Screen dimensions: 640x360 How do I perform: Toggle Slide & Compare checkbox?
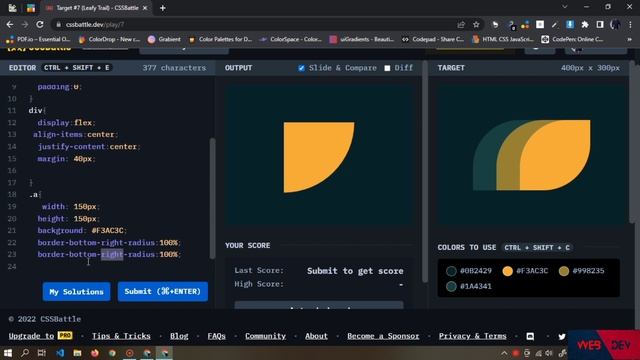[301, 68]
